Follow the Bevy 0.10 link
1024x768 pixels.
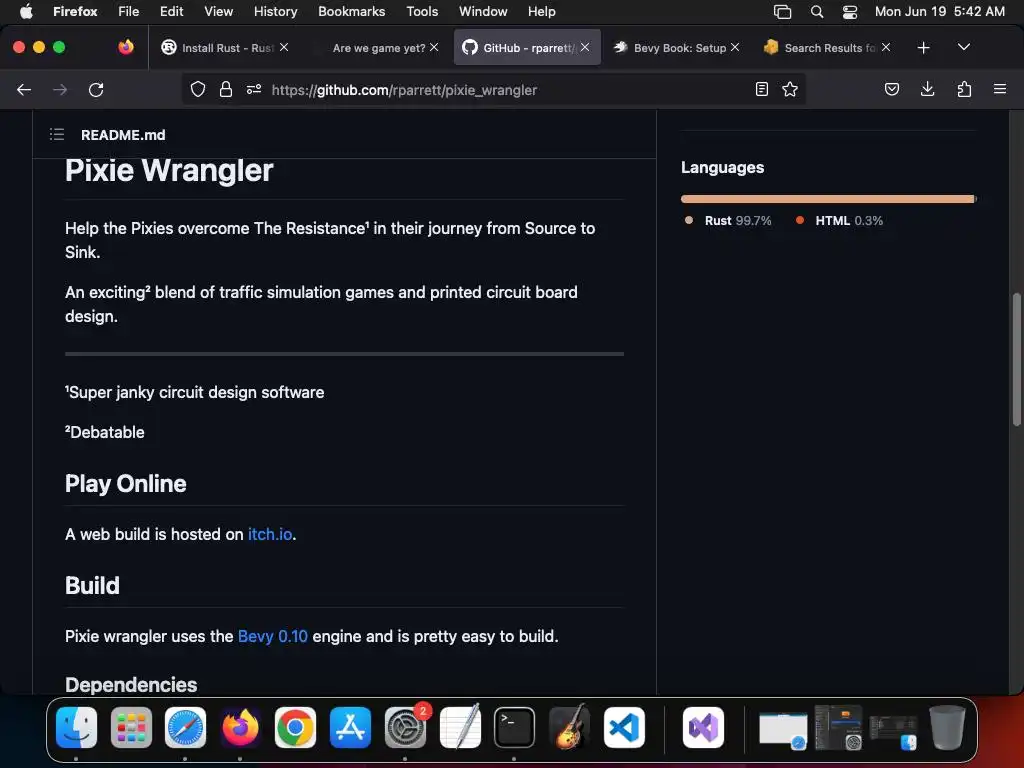(x=272, y=636)
